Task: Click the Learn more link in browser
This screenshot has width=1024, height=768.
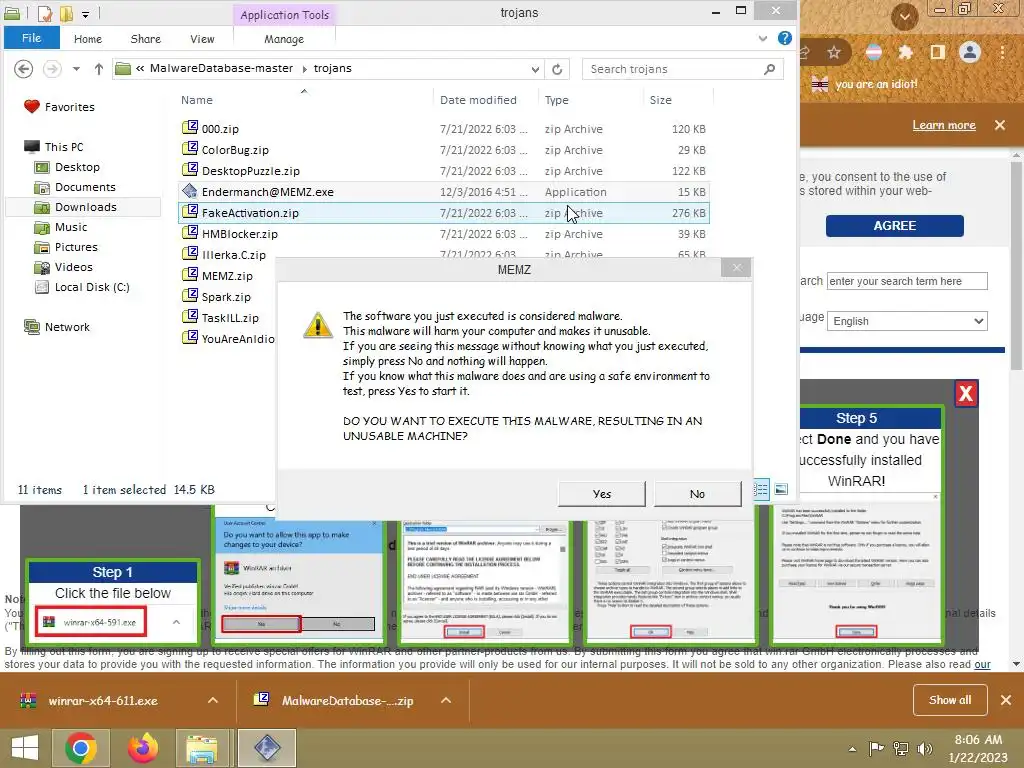Action: point(943,125)
